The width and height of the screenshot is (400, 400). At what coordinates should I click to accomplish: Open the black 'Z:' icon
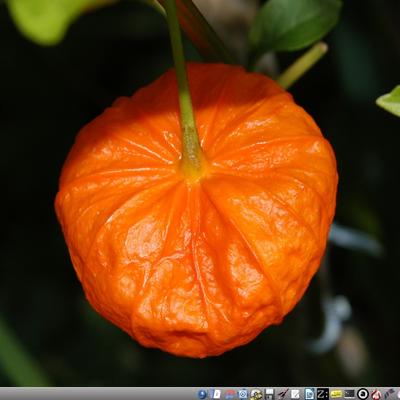(323, 394)
